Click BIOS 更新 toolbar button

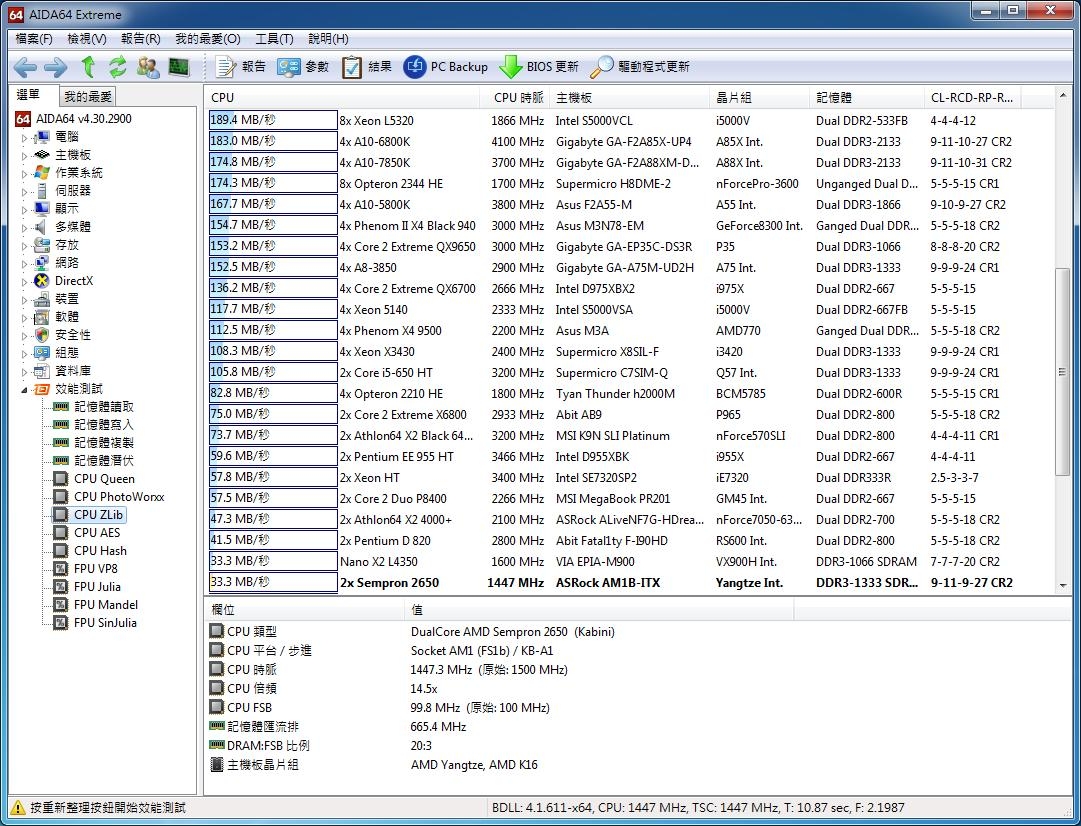538,67
